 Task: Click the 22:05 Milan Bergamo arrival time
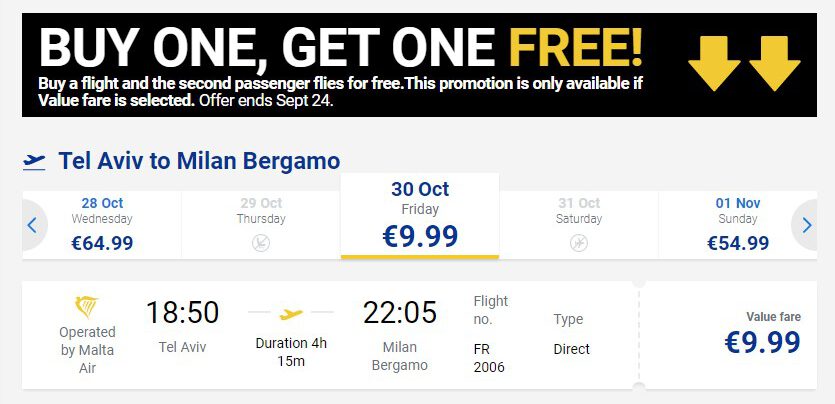(399, 312)
